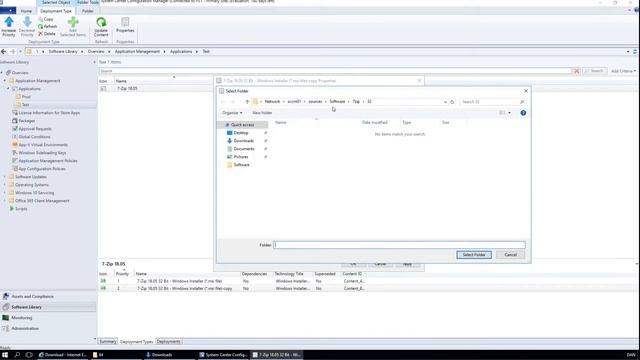Open the Monitoring workspace

pos(48,318)
